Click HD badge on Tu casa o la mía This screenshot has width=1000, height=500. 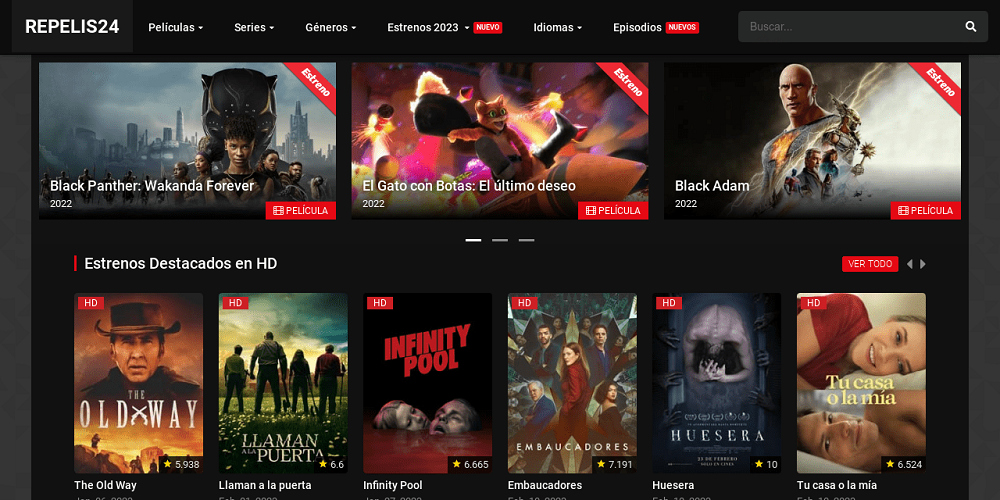pos(814,303)
